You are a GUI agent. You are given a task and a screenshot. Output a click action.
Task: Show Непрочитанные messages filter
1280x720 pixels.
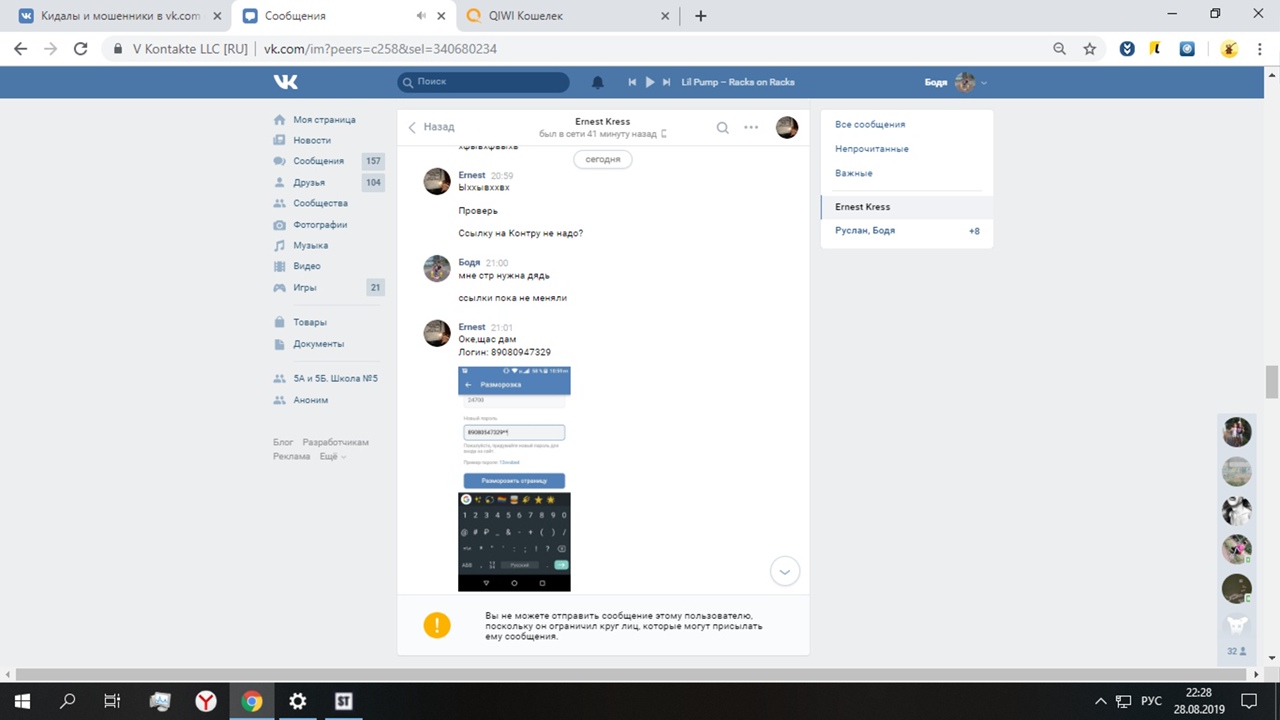872,149
